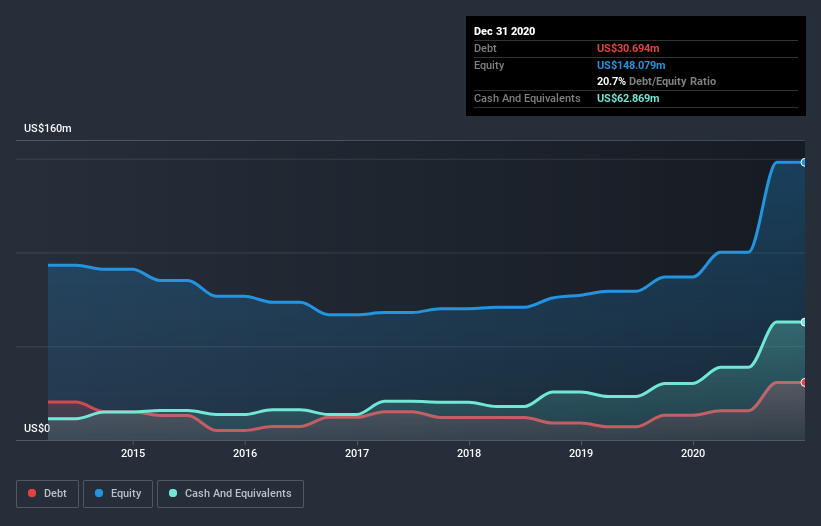Click the 2015 x-axis label
821x526 pixels.
click(133, 454)
